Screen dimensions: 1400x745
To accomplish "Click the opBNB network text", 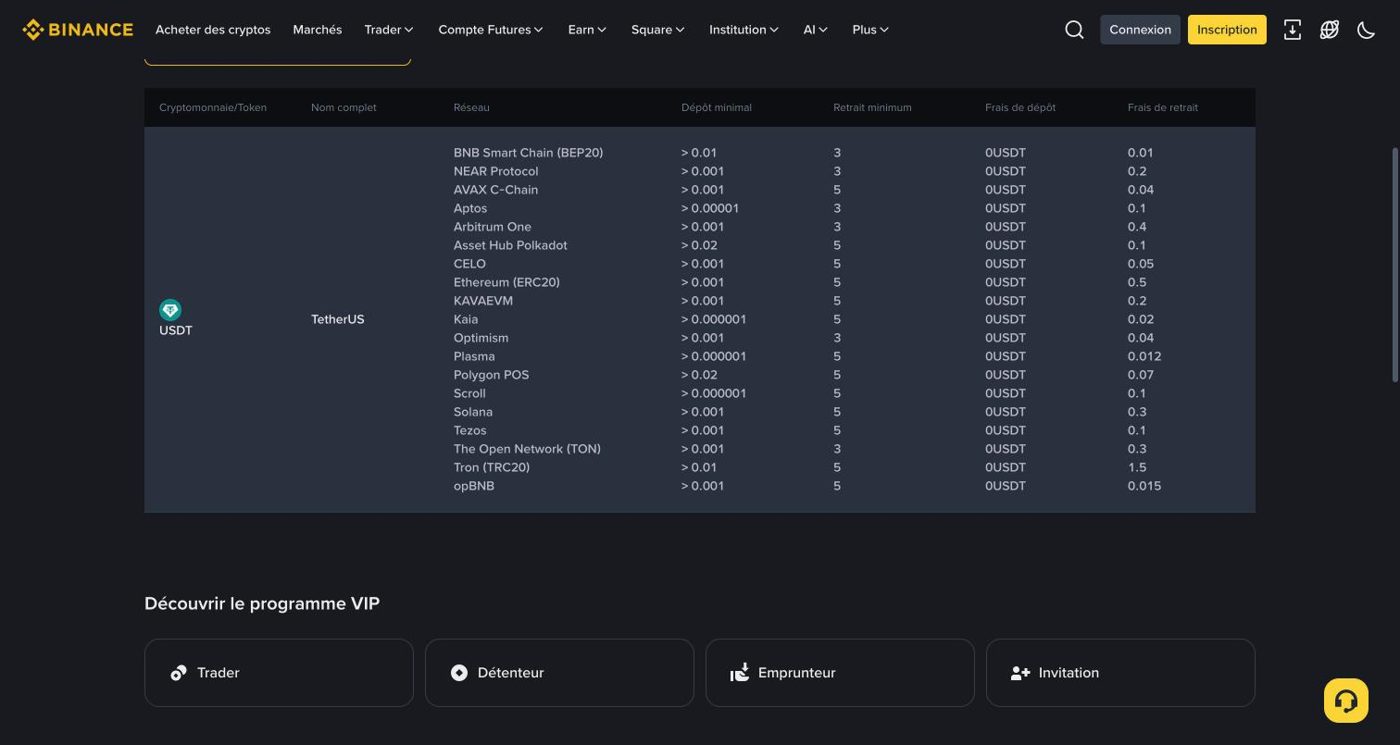I will click(x=474, y=486).
